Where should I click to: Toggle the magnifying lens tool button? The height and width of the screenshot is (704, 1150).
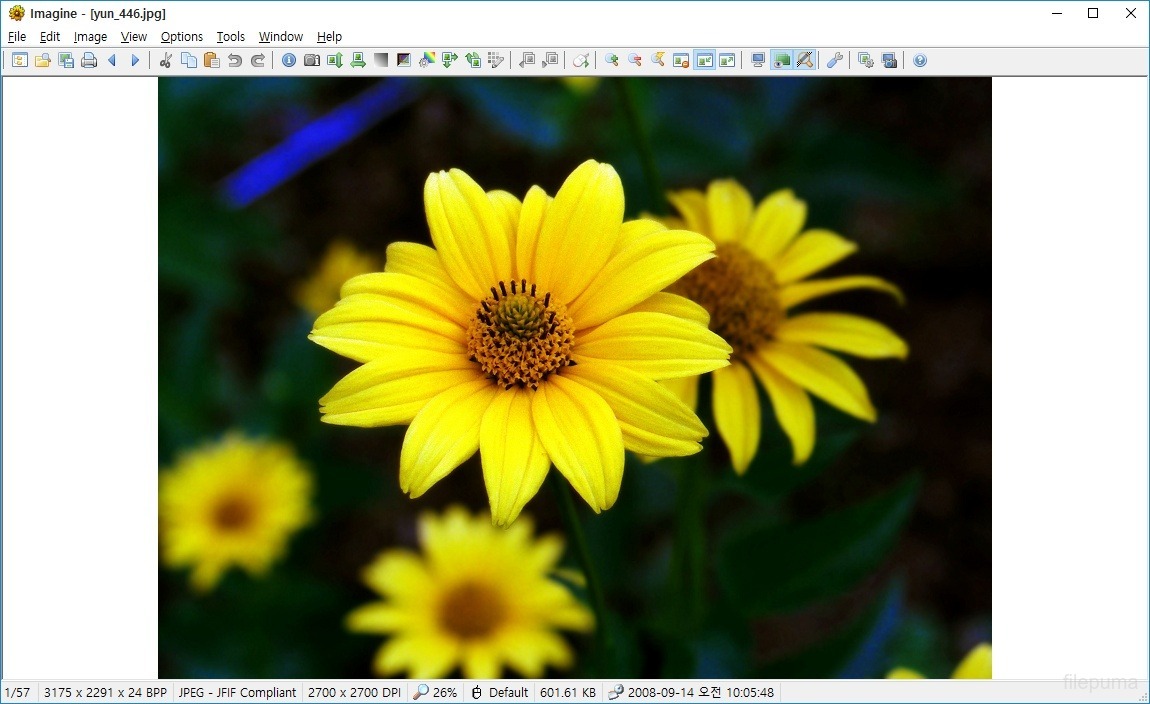[x=804, y=61]
